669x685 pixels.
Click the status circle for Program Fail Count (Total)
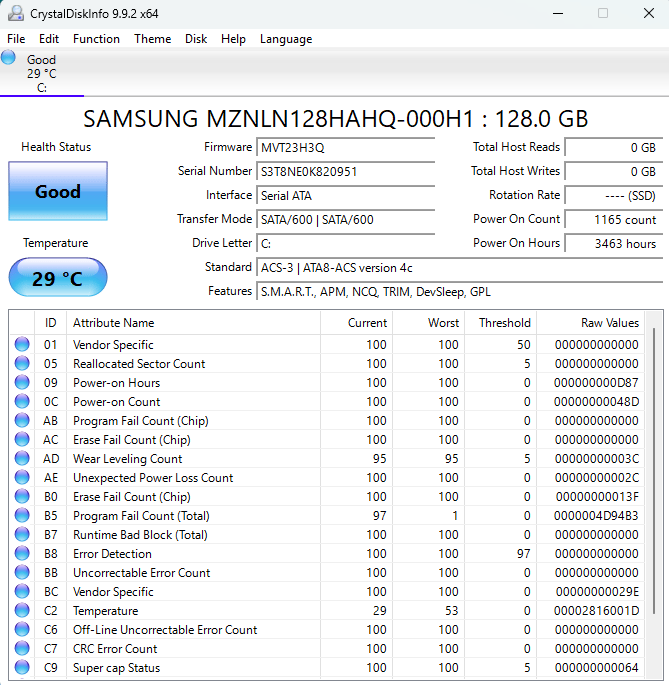[x=22, y=515]
